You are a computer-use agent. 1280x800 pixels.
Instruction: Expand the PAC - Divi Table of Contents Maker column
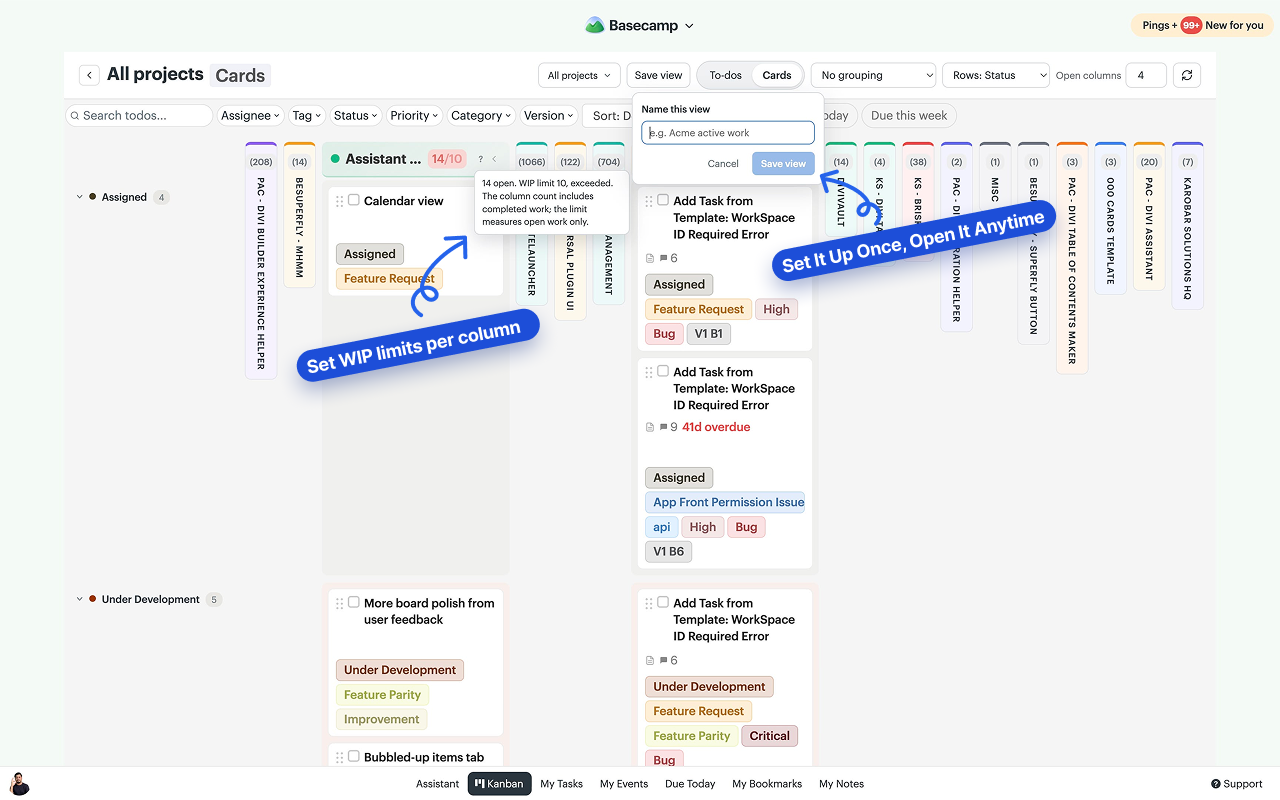(1072, 257)
